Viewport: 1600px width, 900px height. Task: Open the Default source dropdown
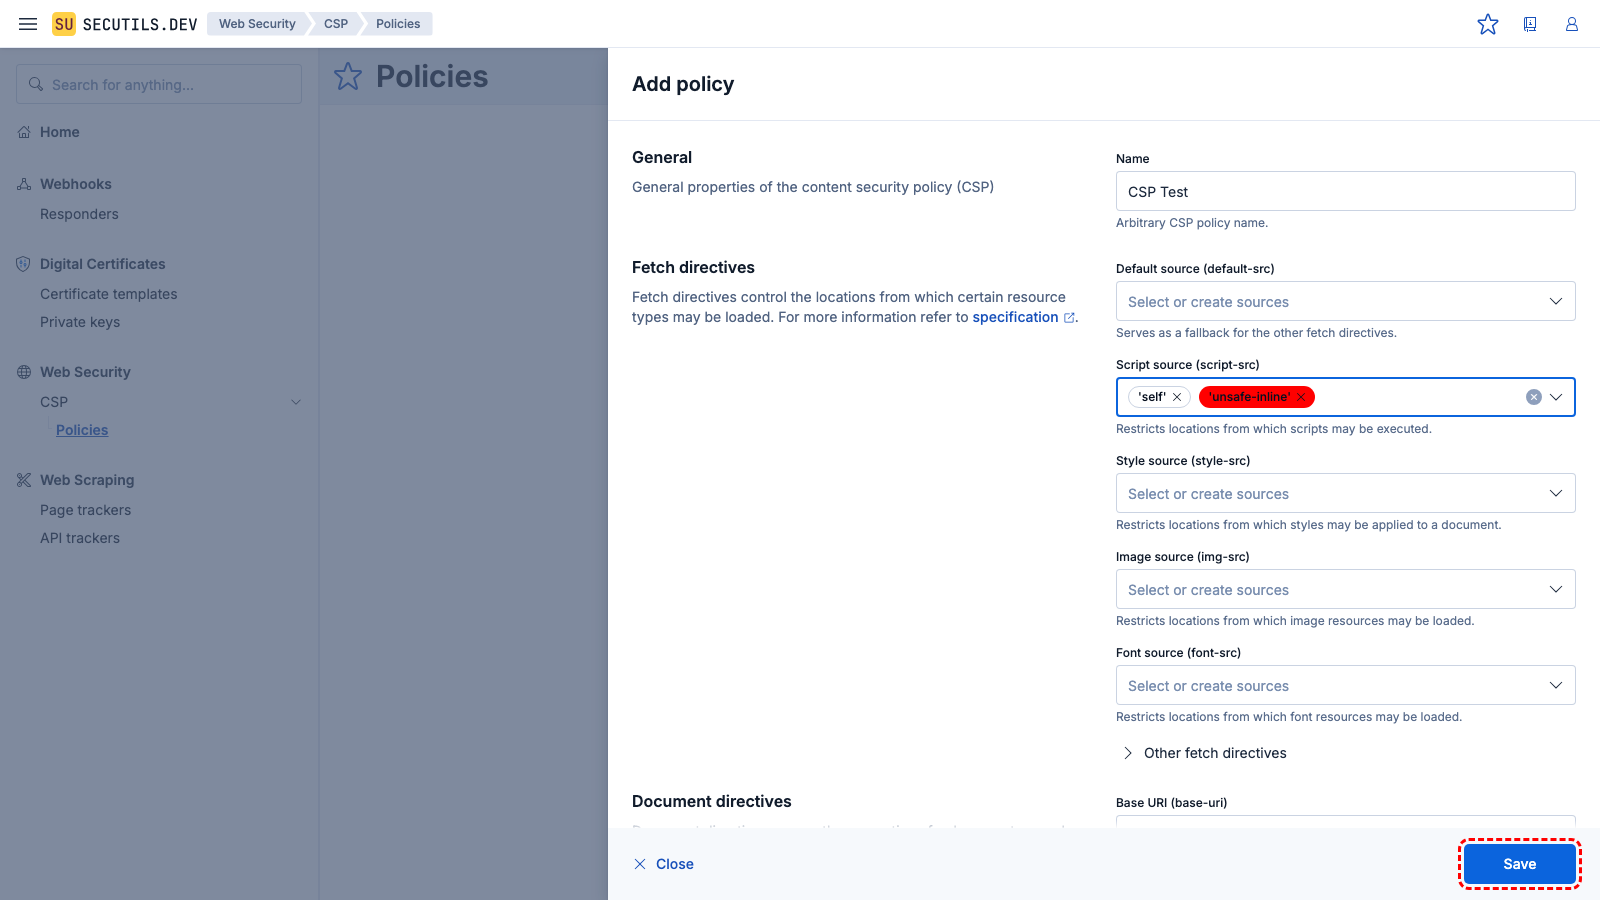(x=1345, y=301)
